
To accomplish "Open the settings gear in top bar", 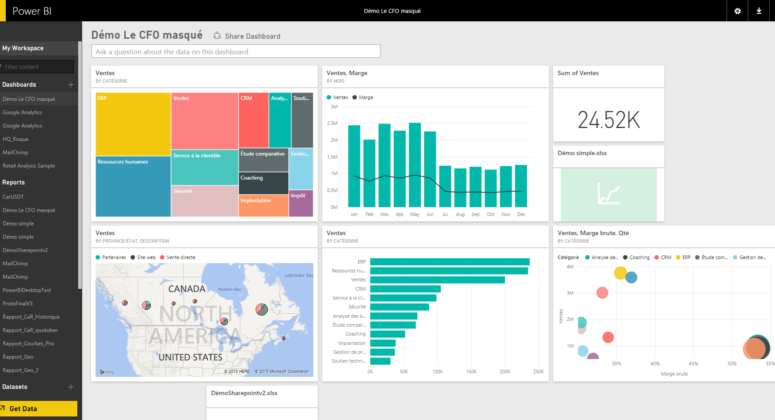I will [737, 11].
